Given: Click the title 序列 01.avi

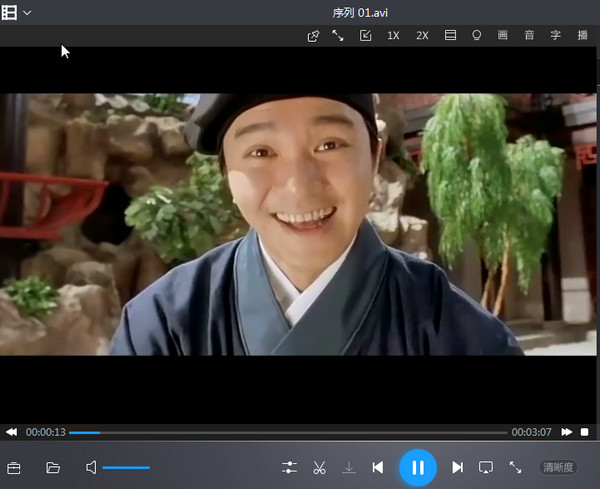Looking at the screenshot, I should 360,13.
